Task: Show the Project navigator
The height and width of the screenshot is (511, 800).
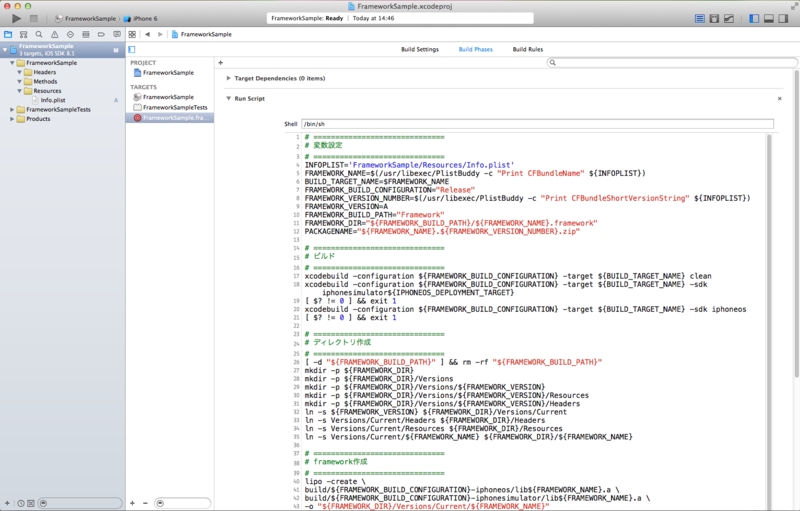Action: [8, 34]
